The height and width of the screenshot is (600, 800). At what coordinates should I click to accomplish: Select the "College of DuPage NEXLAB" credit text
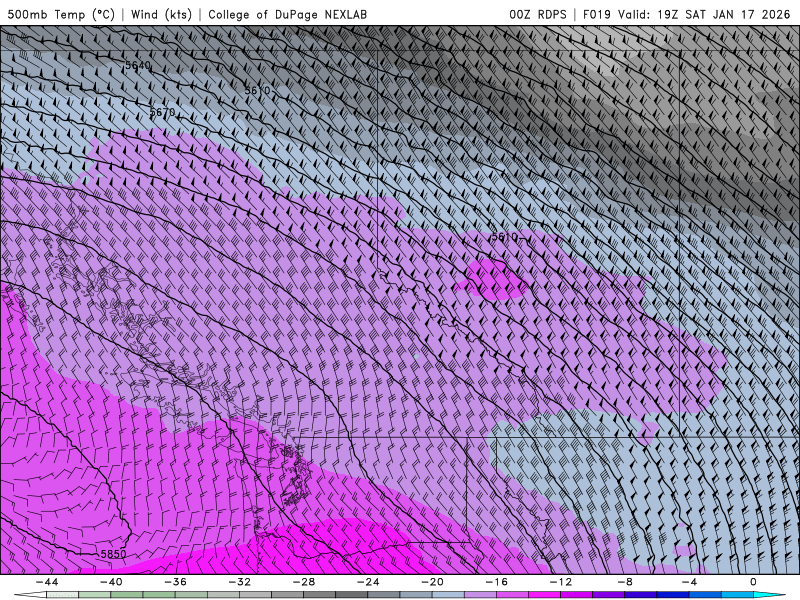pyautogui.click(x=287, y=14)
